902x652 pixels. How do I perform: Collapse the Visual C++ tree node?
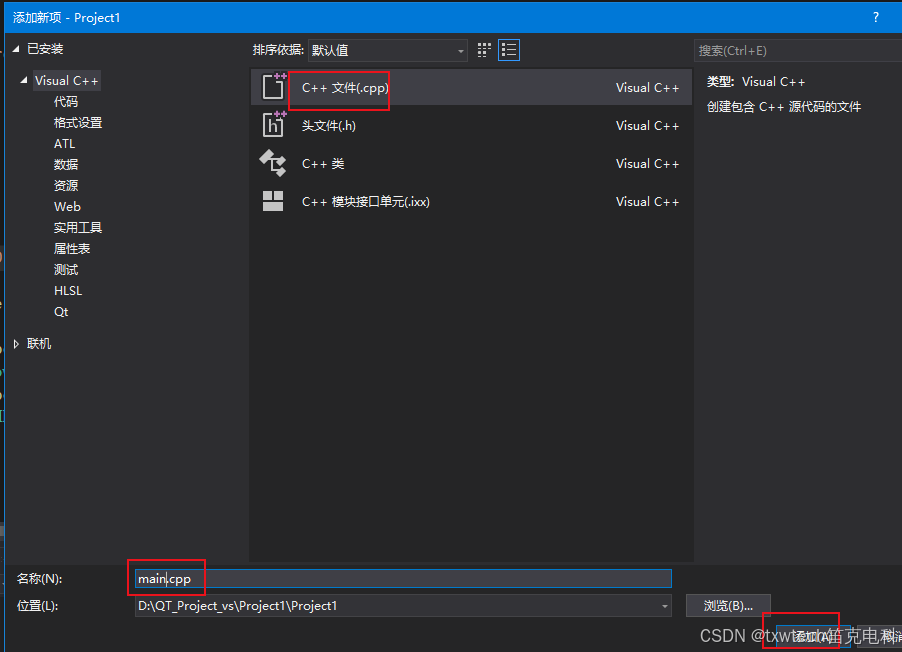coord(24,81)
